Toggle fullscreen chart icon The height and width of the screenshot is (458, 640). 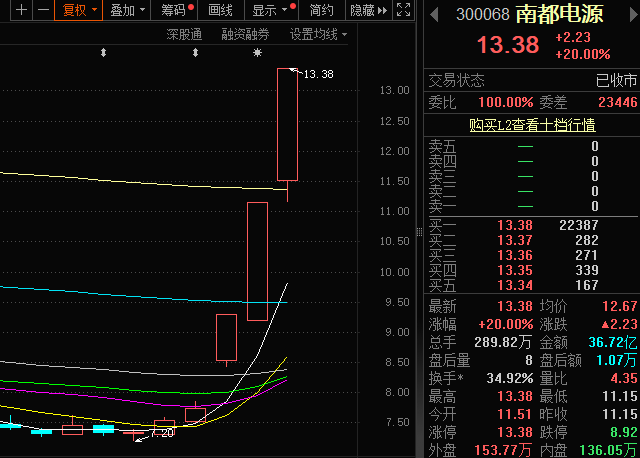[x=403, y=10]
